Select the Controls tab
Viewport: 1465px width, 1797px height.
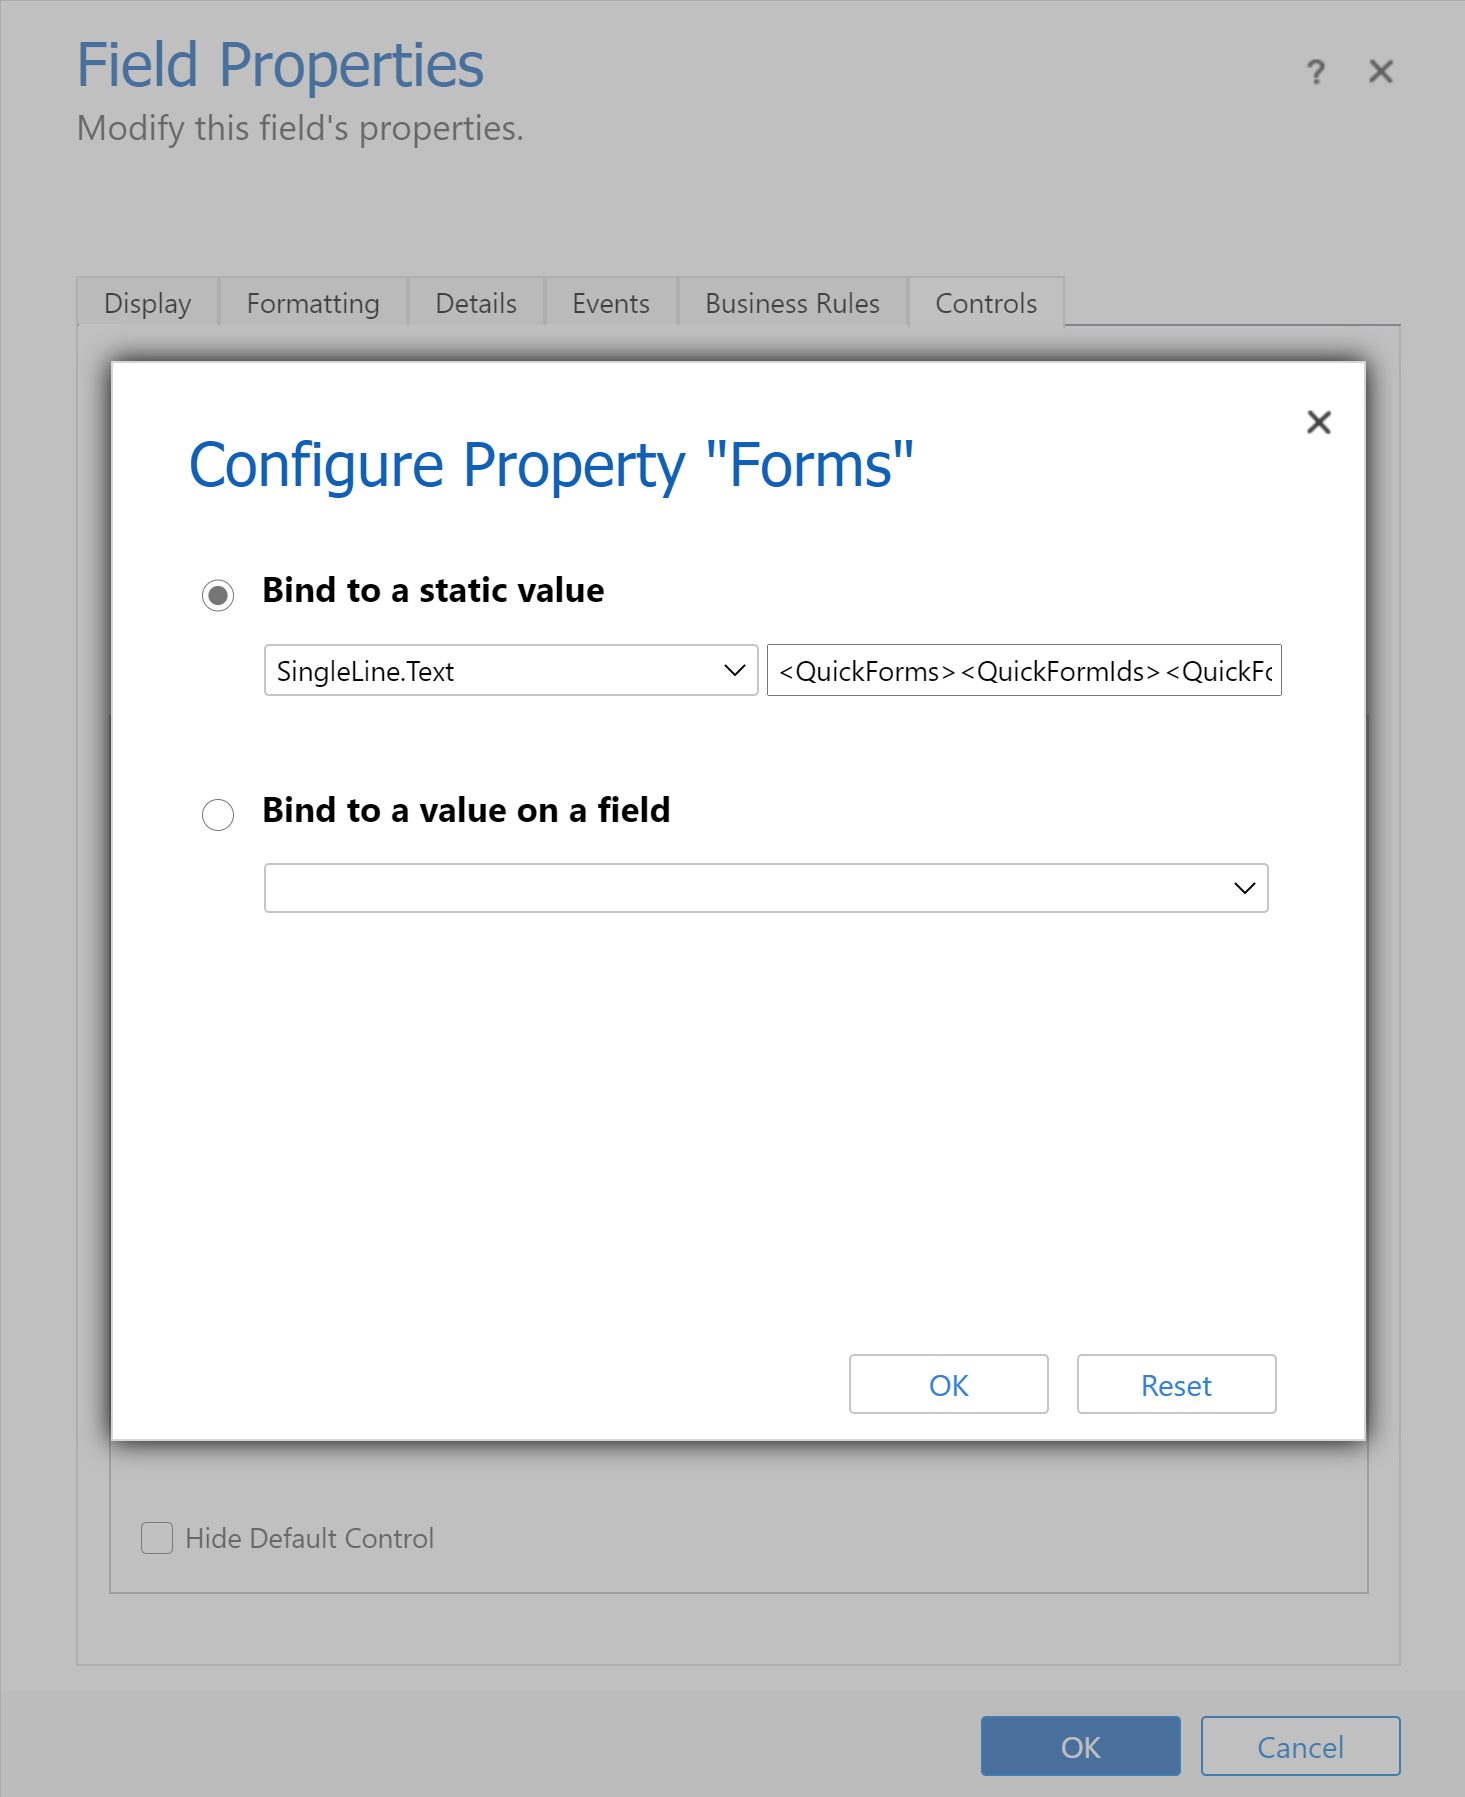[x=986, y=303]
